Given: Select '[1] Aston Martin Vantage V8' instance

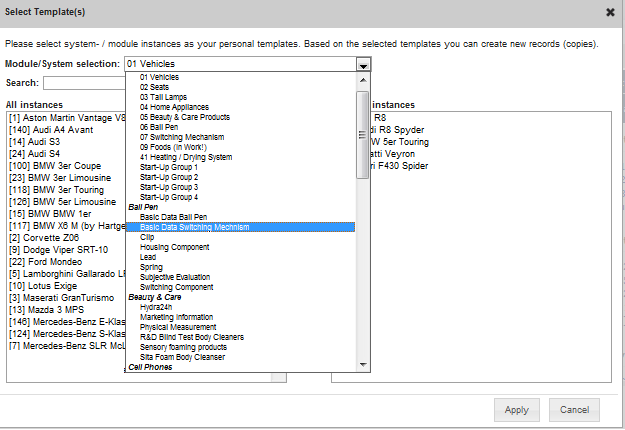Looking at the screenshot, I should point(67,118).
